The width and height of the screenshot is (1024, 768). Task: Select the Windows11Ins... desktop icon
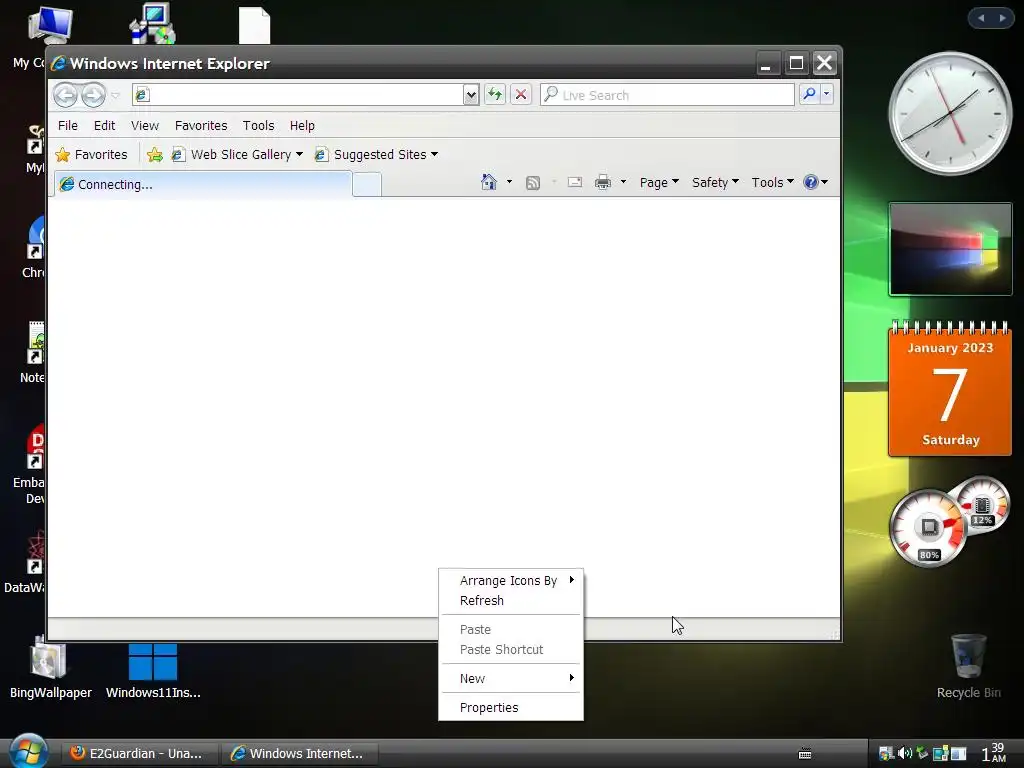(x=153, y=669)
